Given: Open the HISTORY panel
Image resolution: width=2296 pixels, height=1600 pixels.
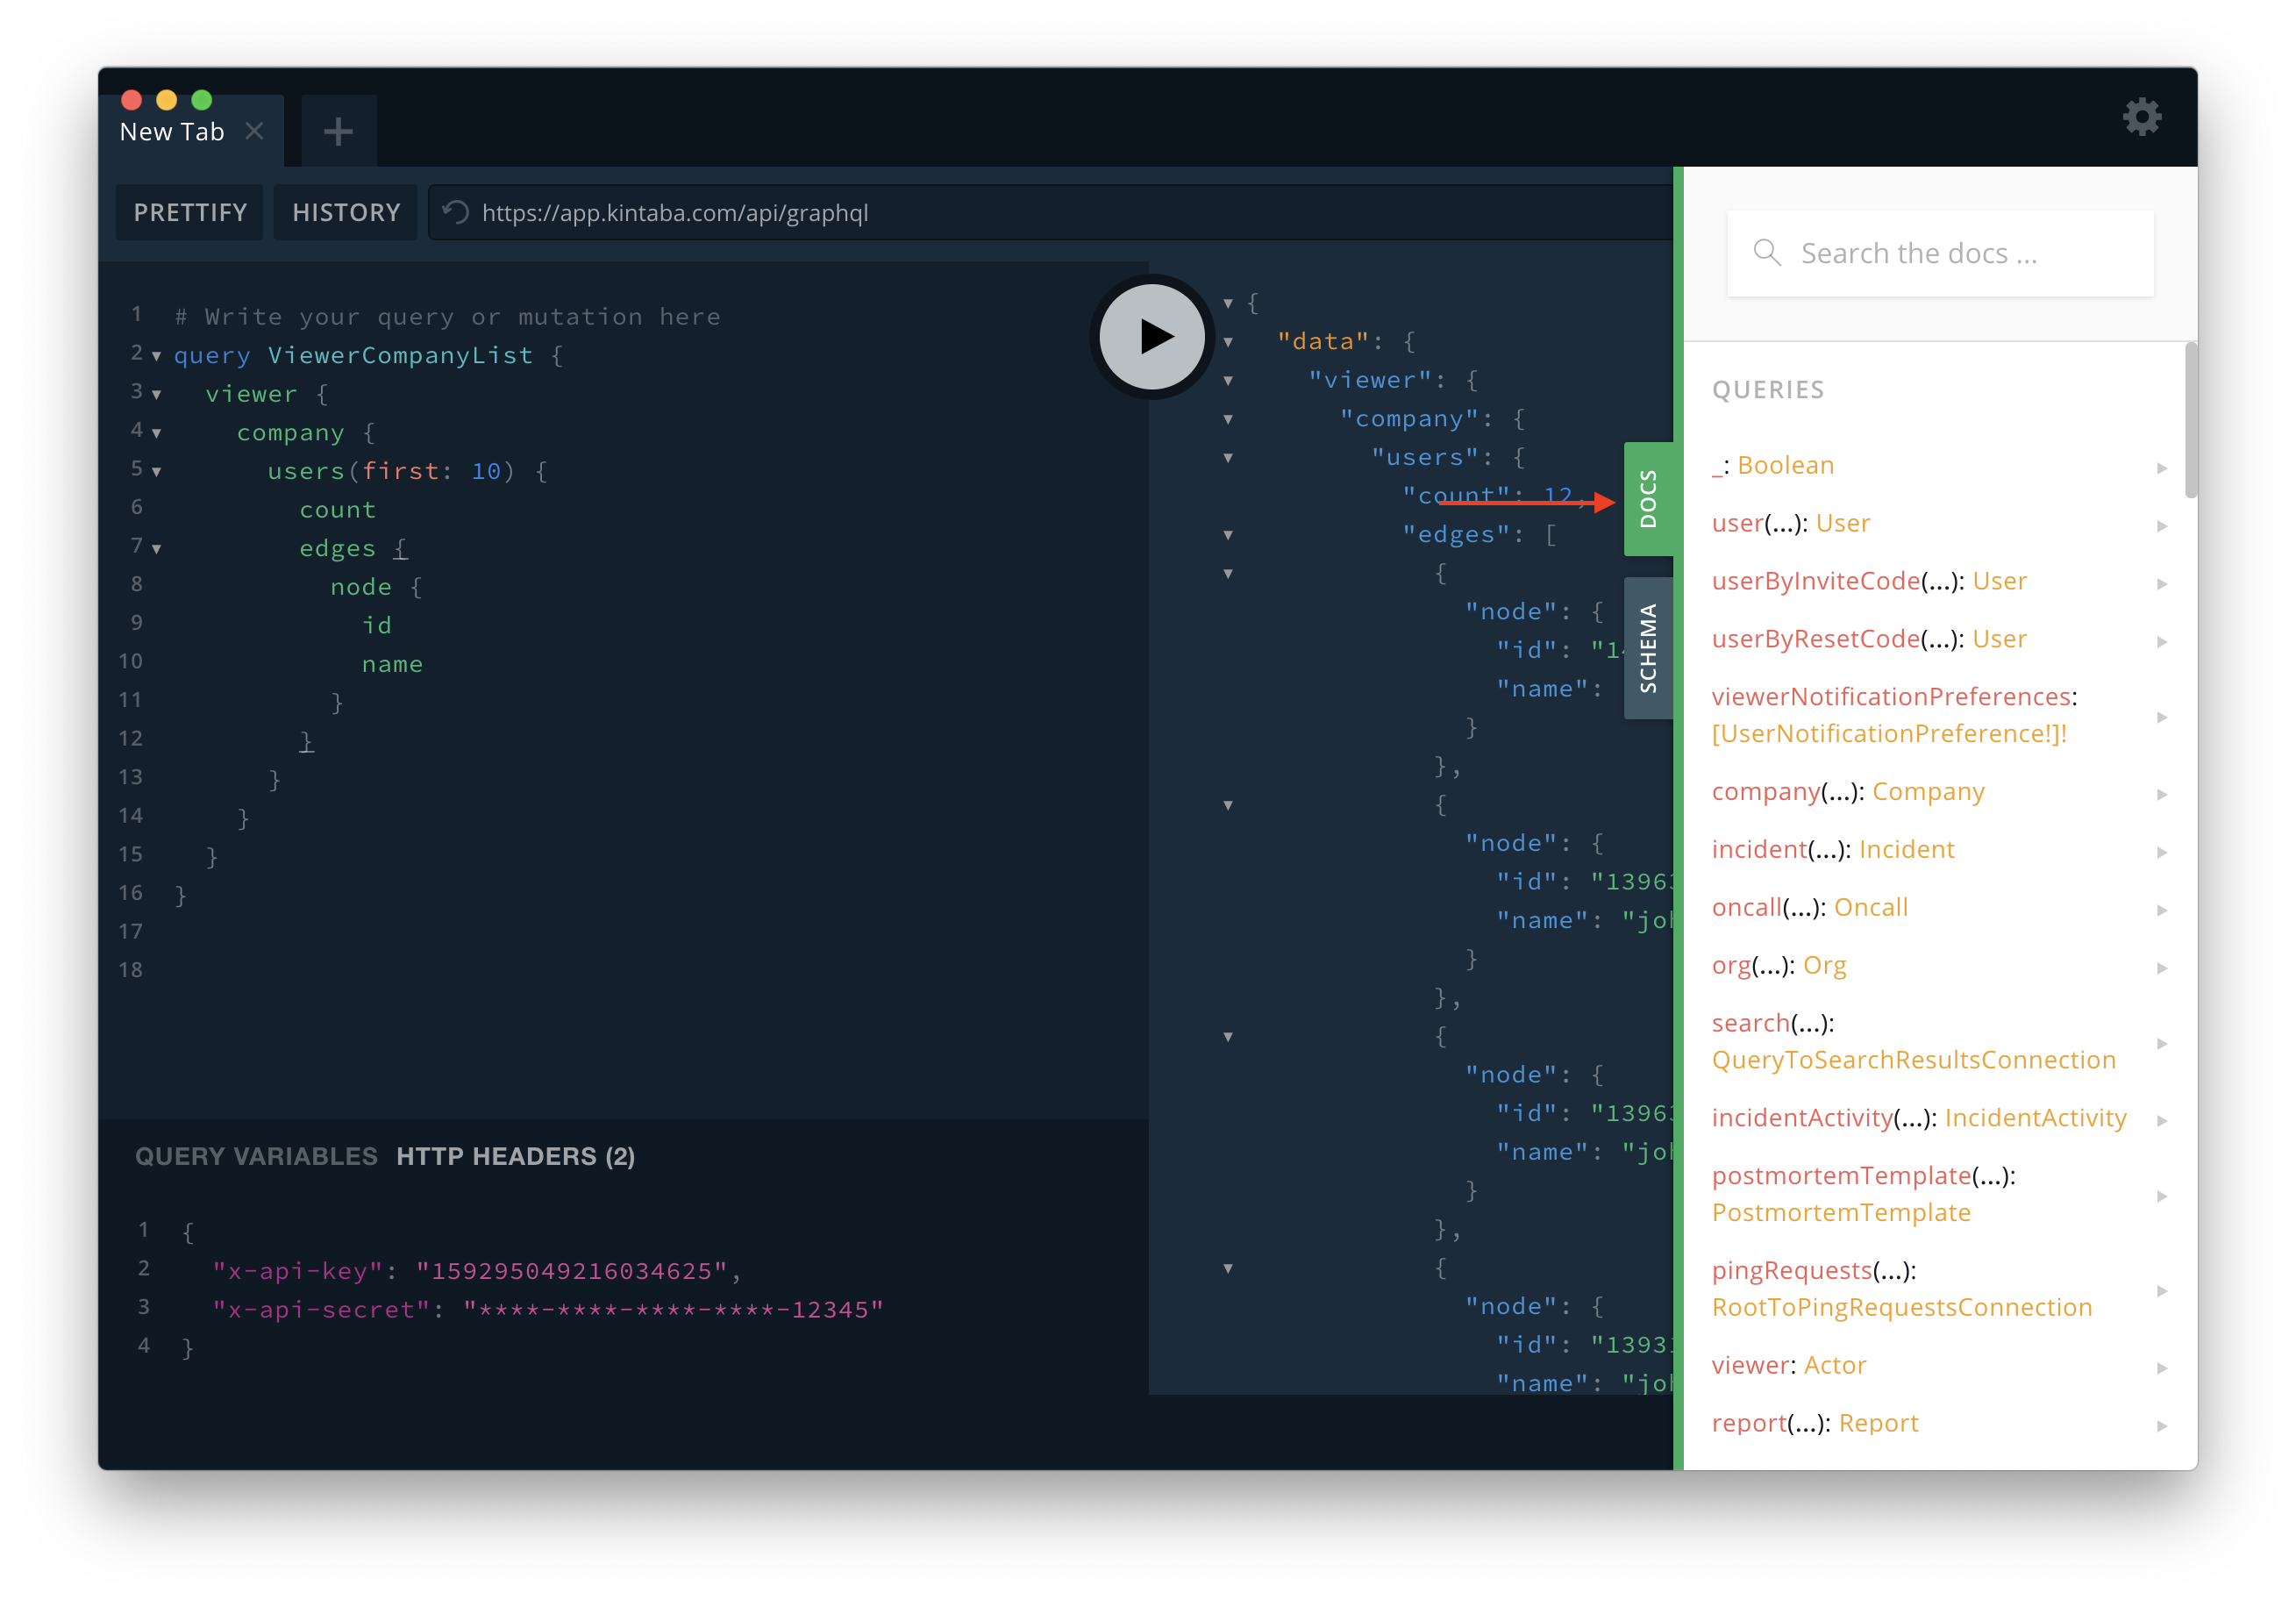Looking at the screenshot, I should coord(346,212).
